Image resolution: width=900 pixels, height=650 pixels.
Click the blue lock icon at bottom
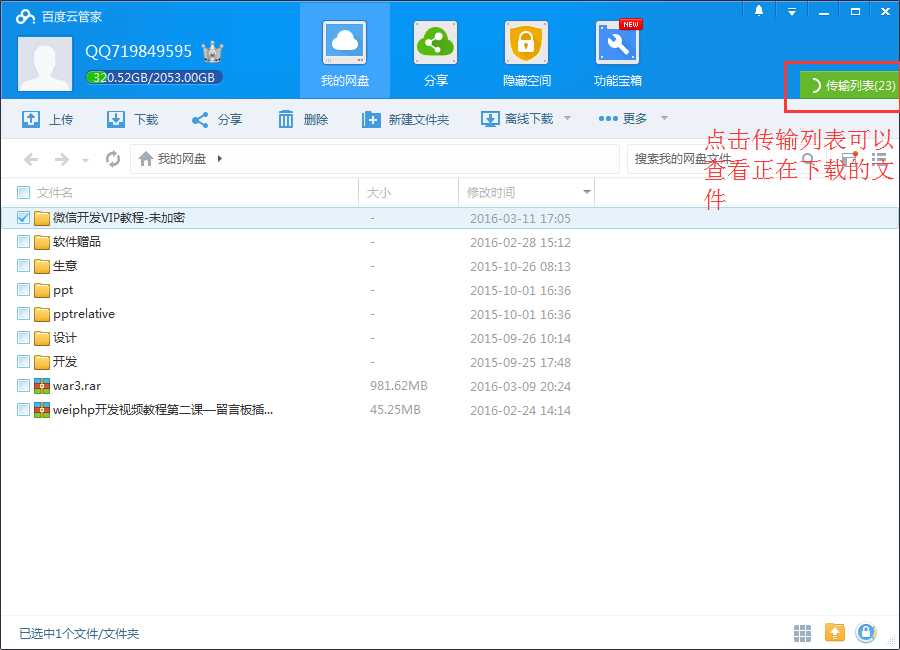pos(866,632)
